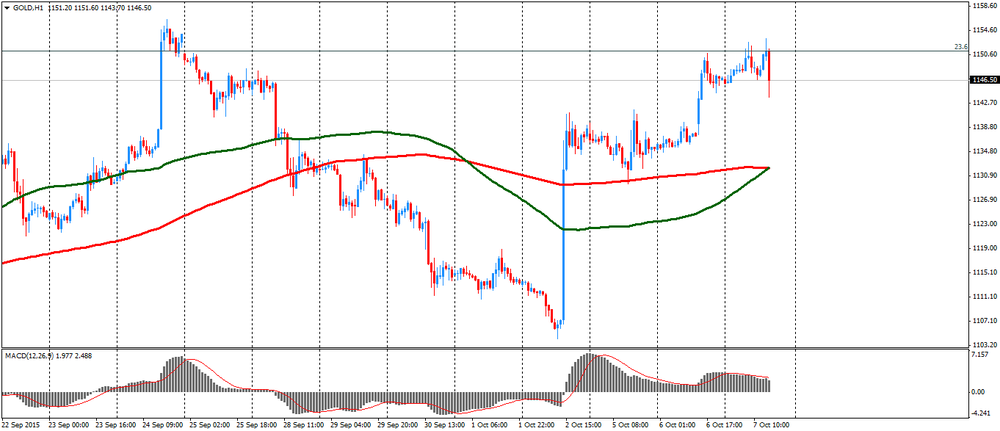Click the 1115.10 price scale label

[x=985, y=272]
